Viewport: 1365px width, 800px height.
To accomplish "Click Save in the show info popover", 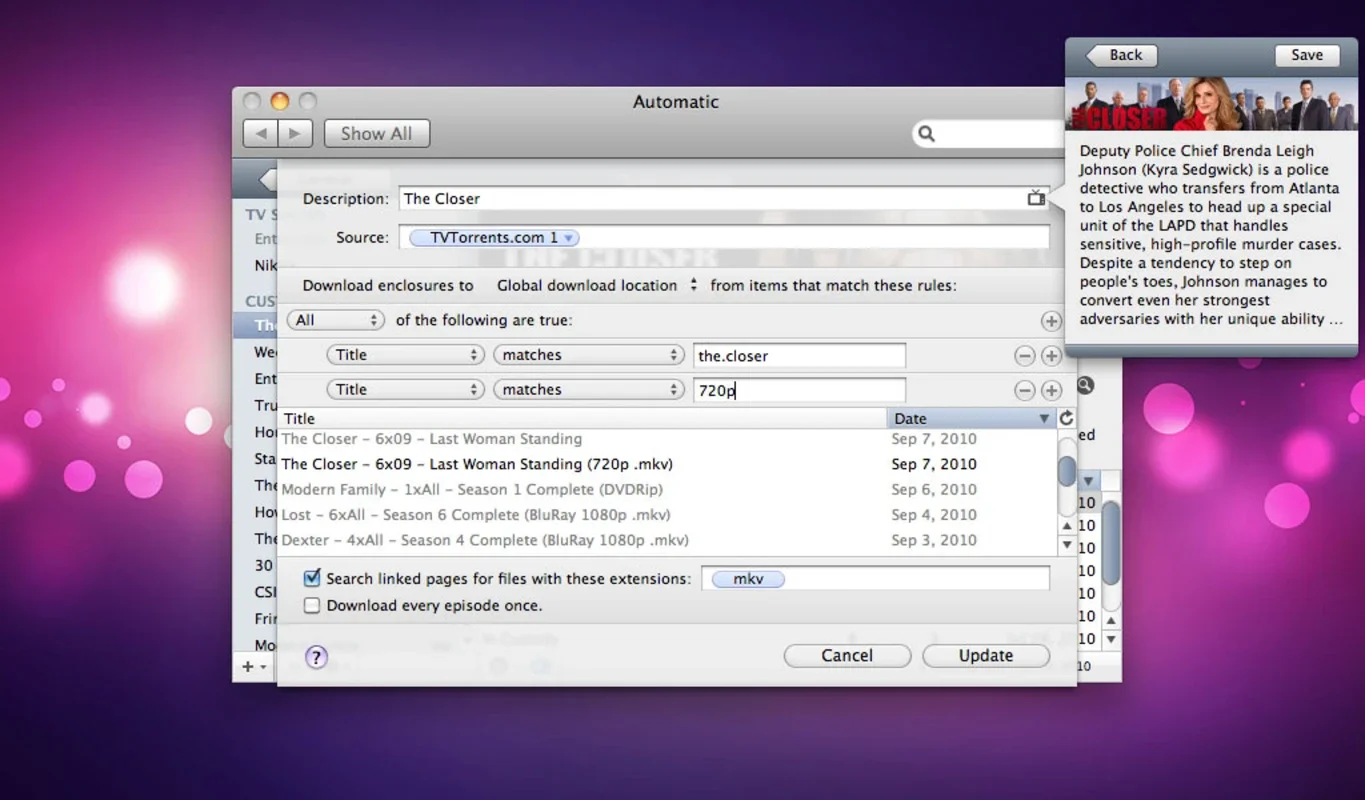I will coord(1307,55).
